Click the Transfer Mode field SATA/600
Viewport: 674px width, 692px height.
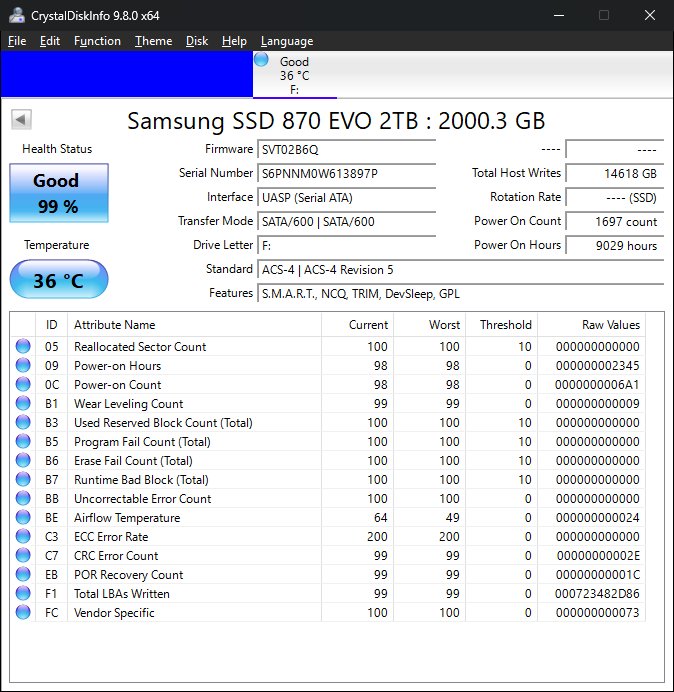click(346, 221)
